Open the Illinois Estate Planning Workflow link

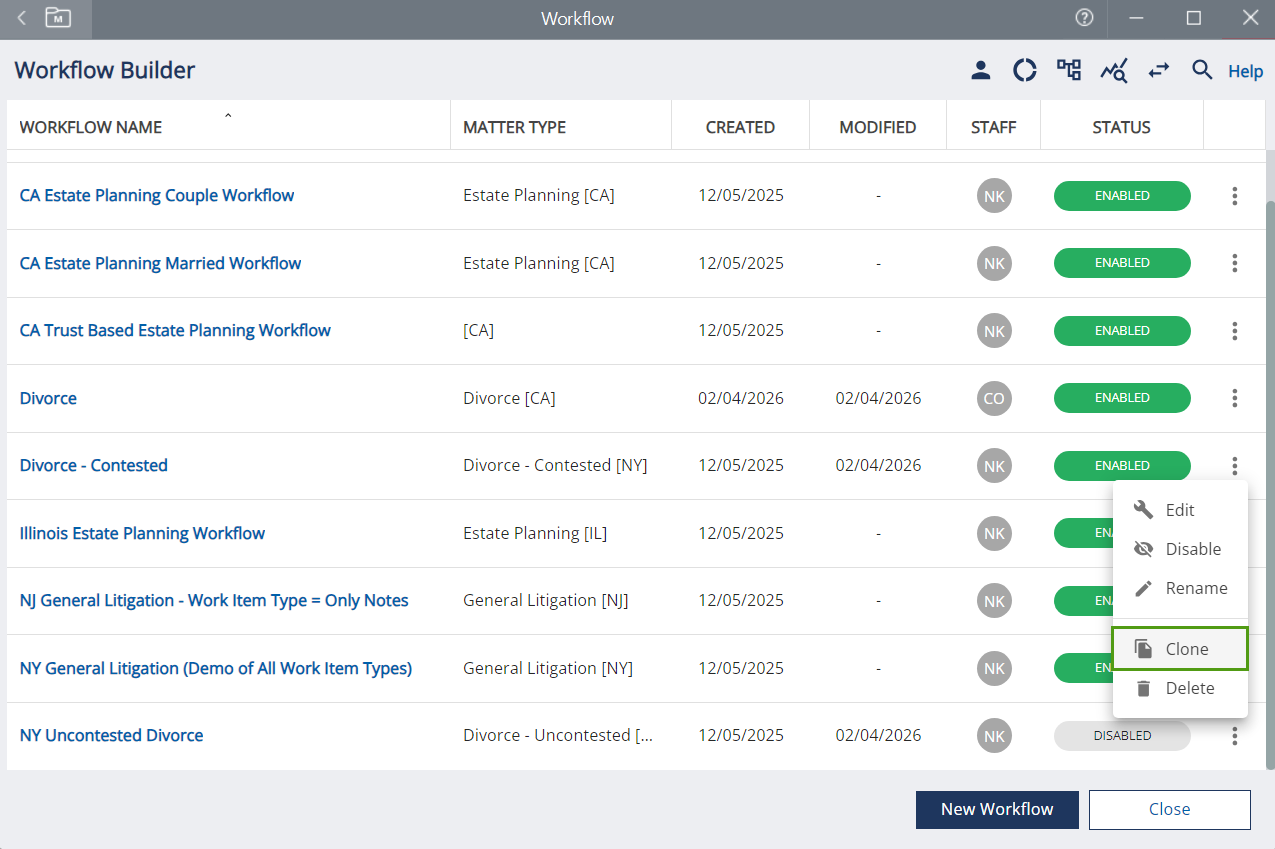click(142, 533)
